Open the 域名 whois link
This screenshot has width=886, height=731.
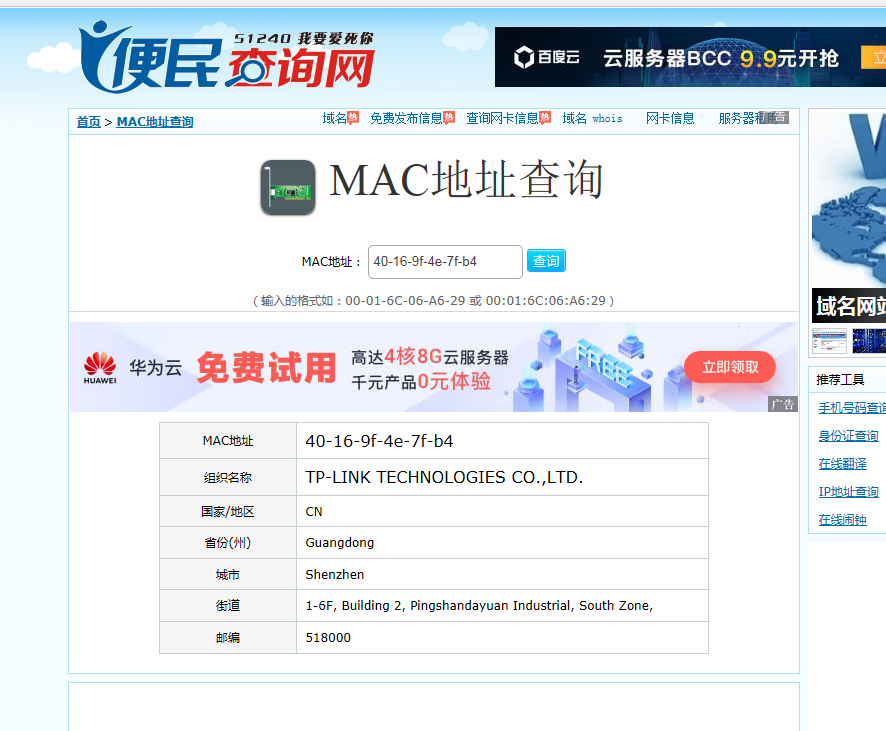[x=592, y=118]
